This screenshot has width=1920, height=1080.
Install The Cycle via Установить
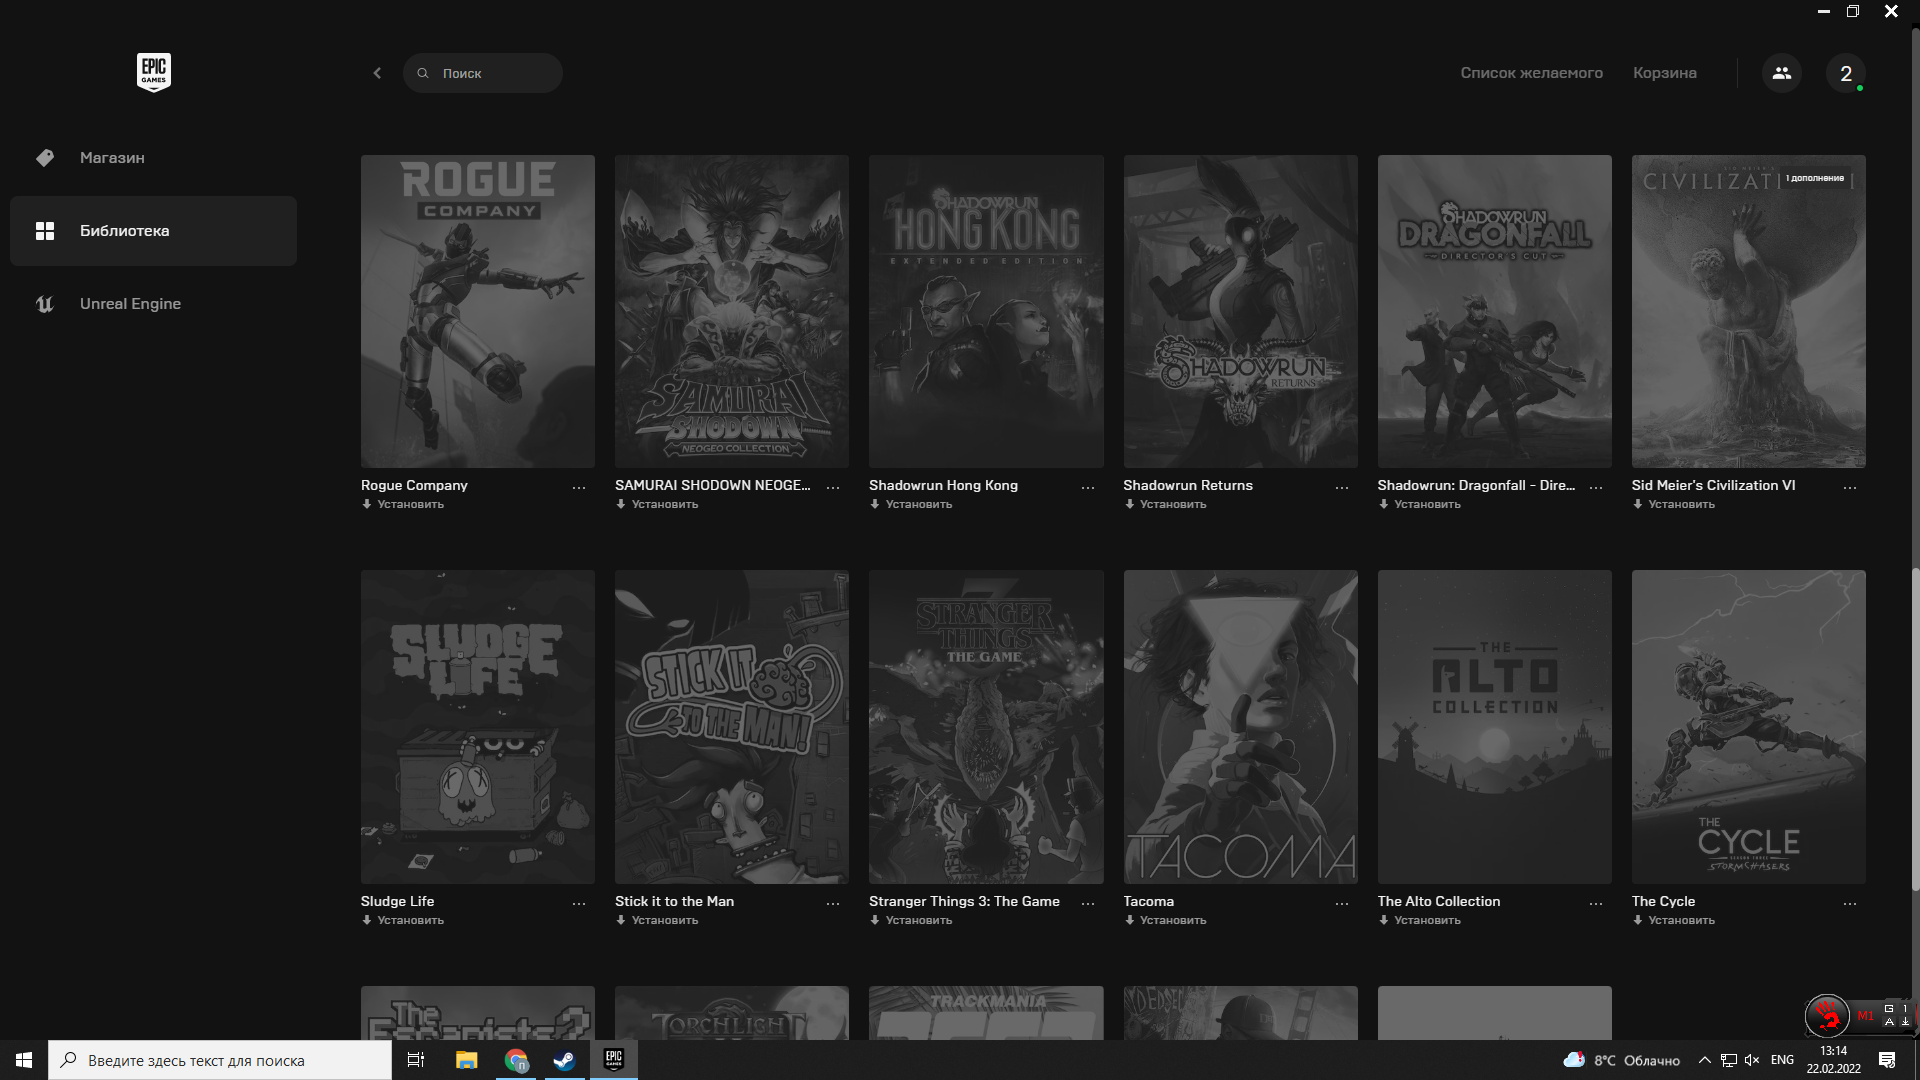click(1673, 920)
